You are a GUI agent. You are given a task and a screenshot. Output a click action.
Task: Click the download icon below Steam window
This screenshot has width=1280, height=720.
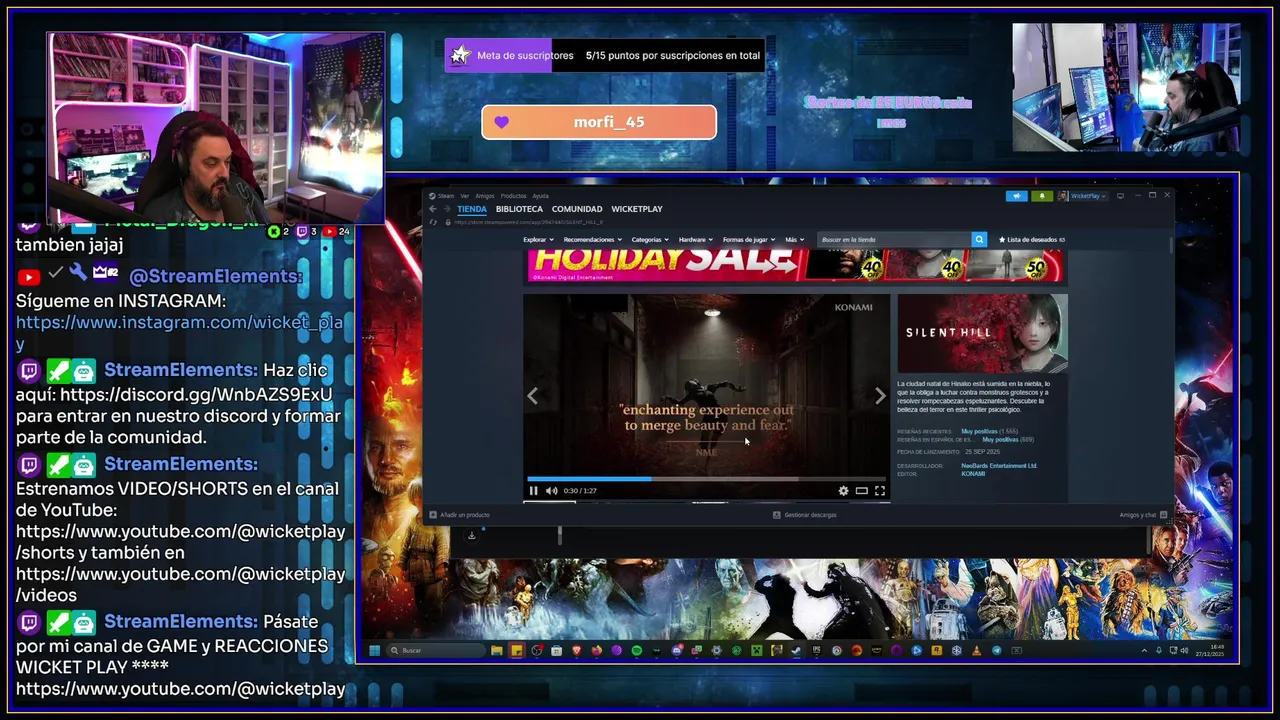[x=471, y=535]
